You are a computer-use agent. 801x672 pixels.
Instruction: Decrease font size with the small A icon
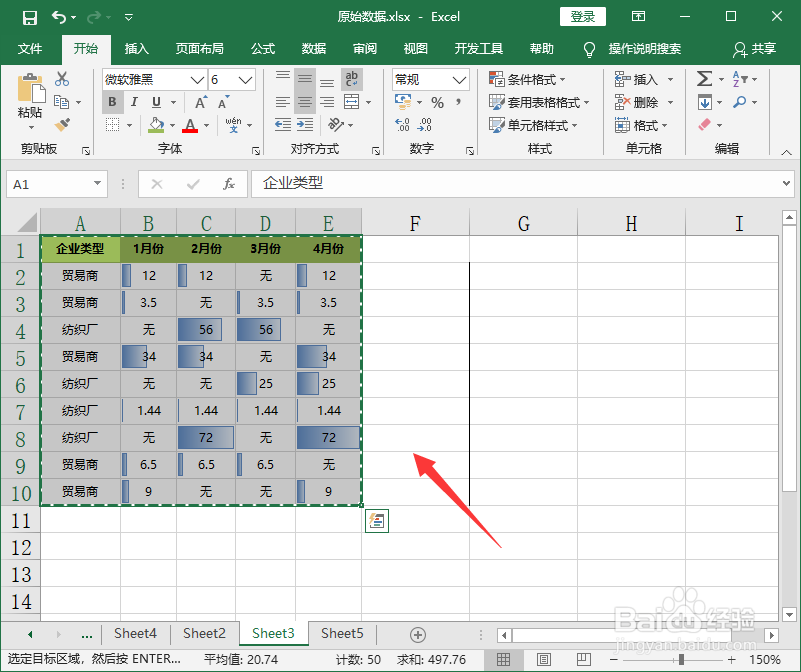223,102
